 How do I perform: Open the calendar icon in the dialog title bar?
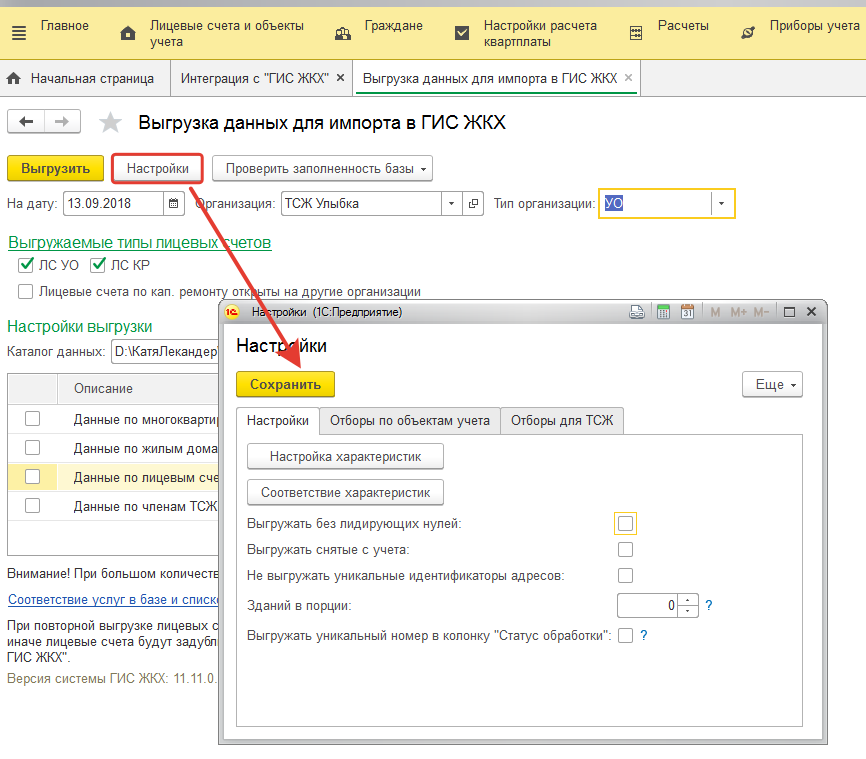pos(687,312)
